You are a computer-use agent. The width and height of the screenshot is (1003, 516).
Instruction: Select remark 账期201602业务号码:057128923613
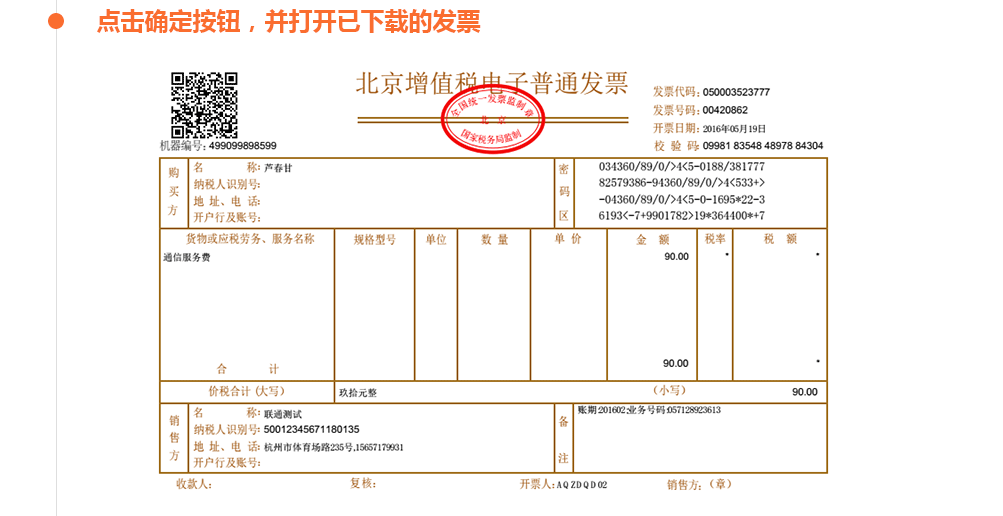click(x=649, y=410)
